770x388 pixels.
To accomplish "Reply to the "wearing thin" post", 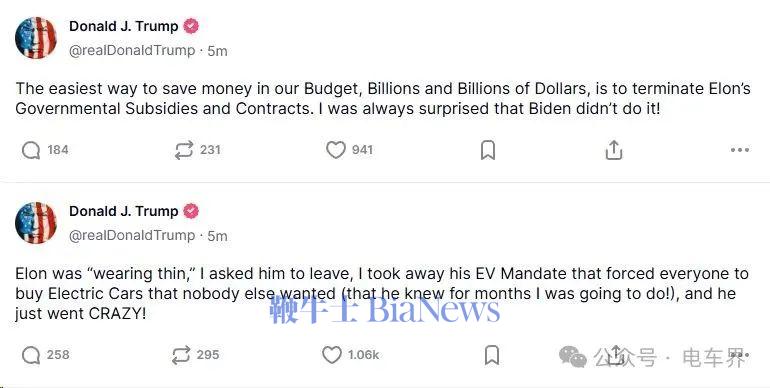I will 31,355.
